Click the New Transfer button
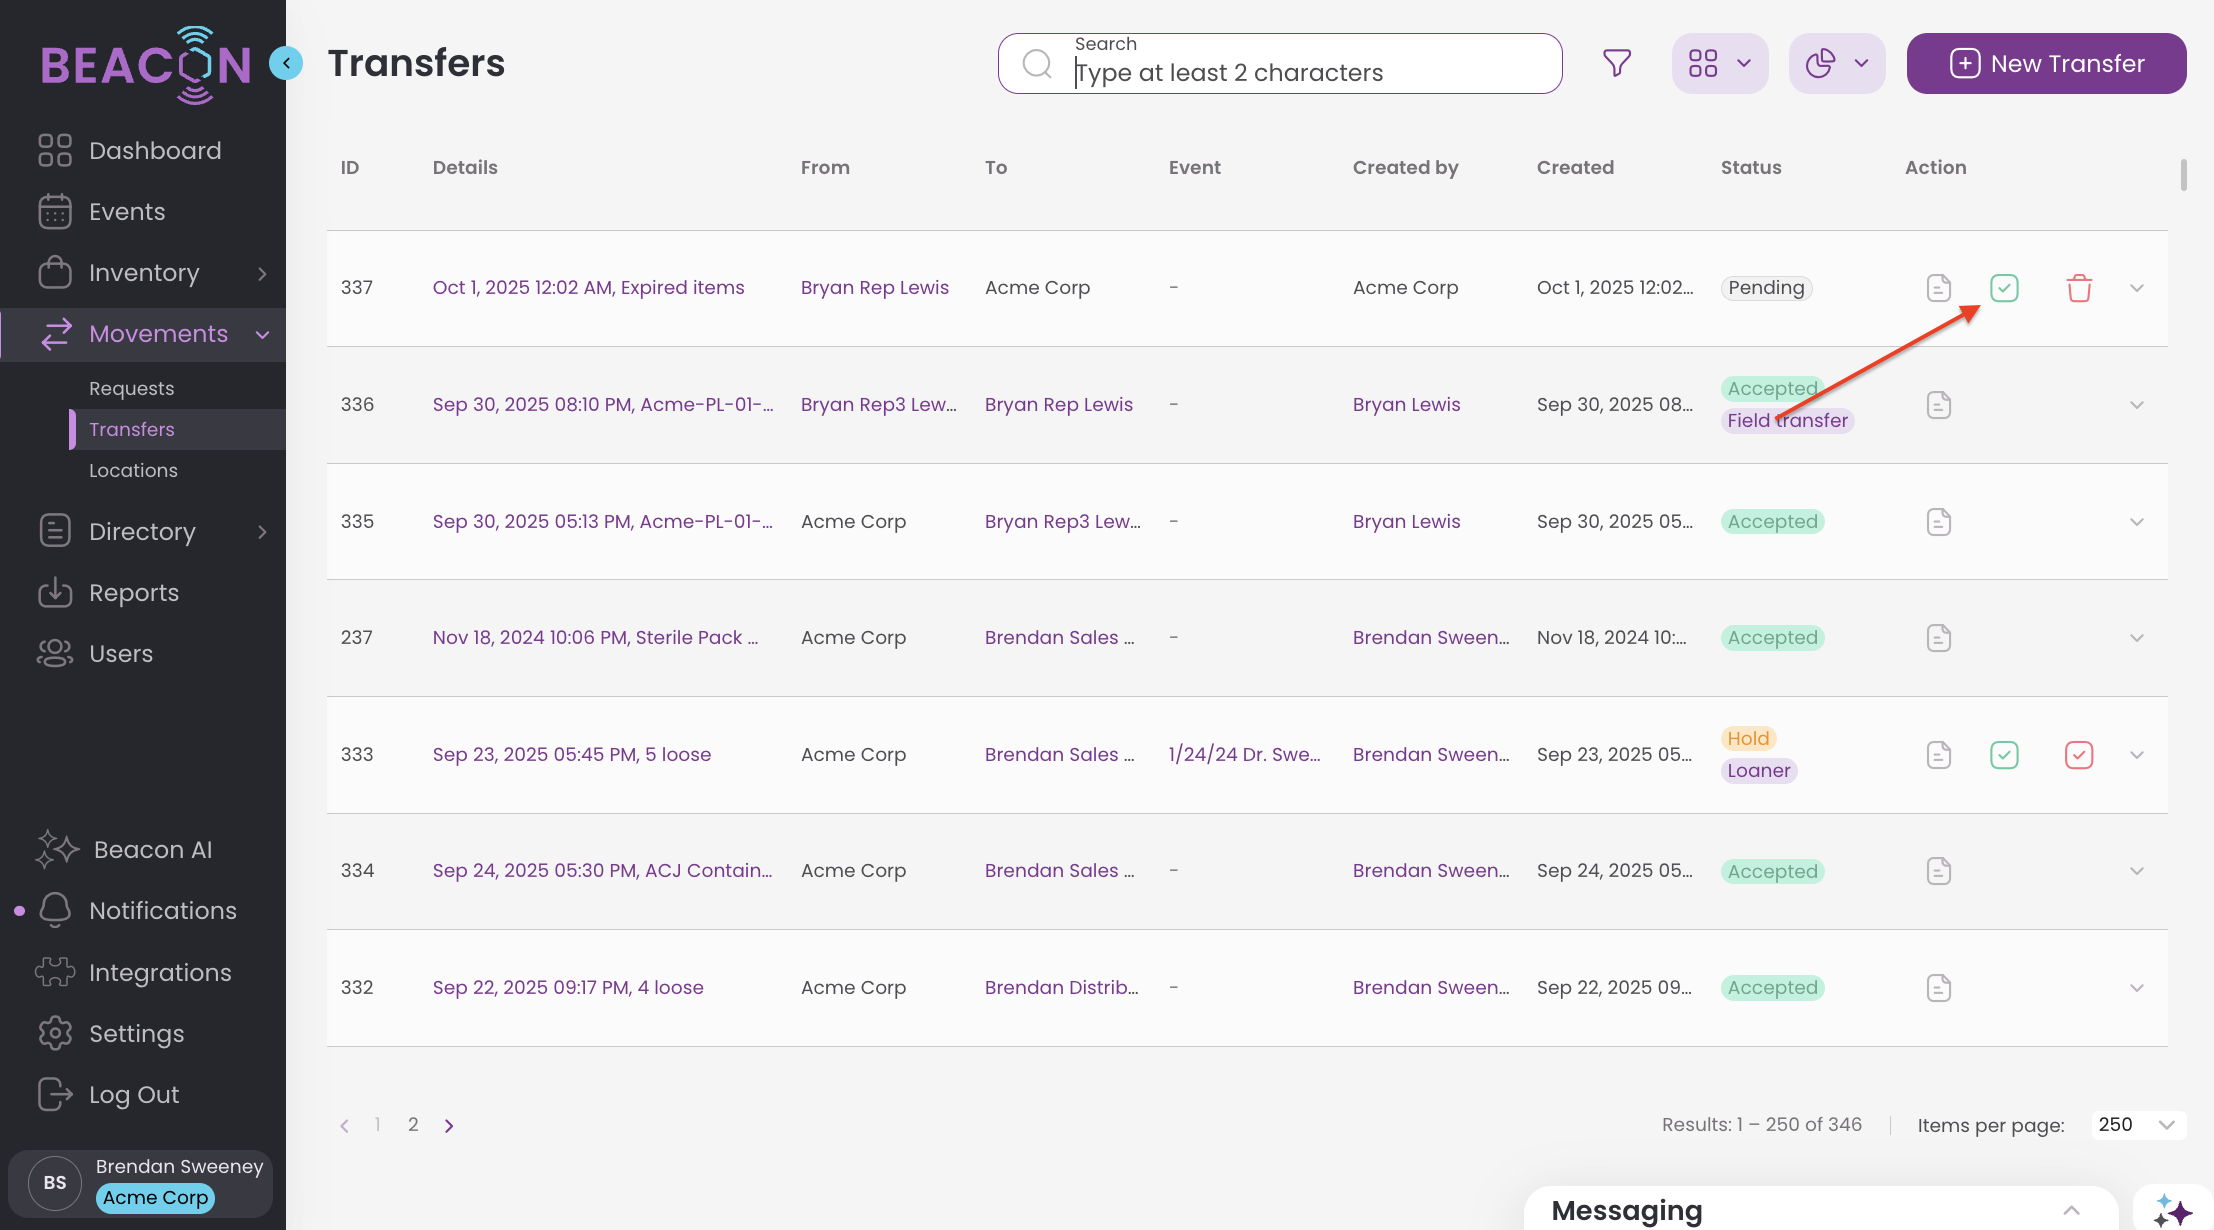Image resolution: width=2214 pixels, height=1230 pixels. [x=2046, y=63]
